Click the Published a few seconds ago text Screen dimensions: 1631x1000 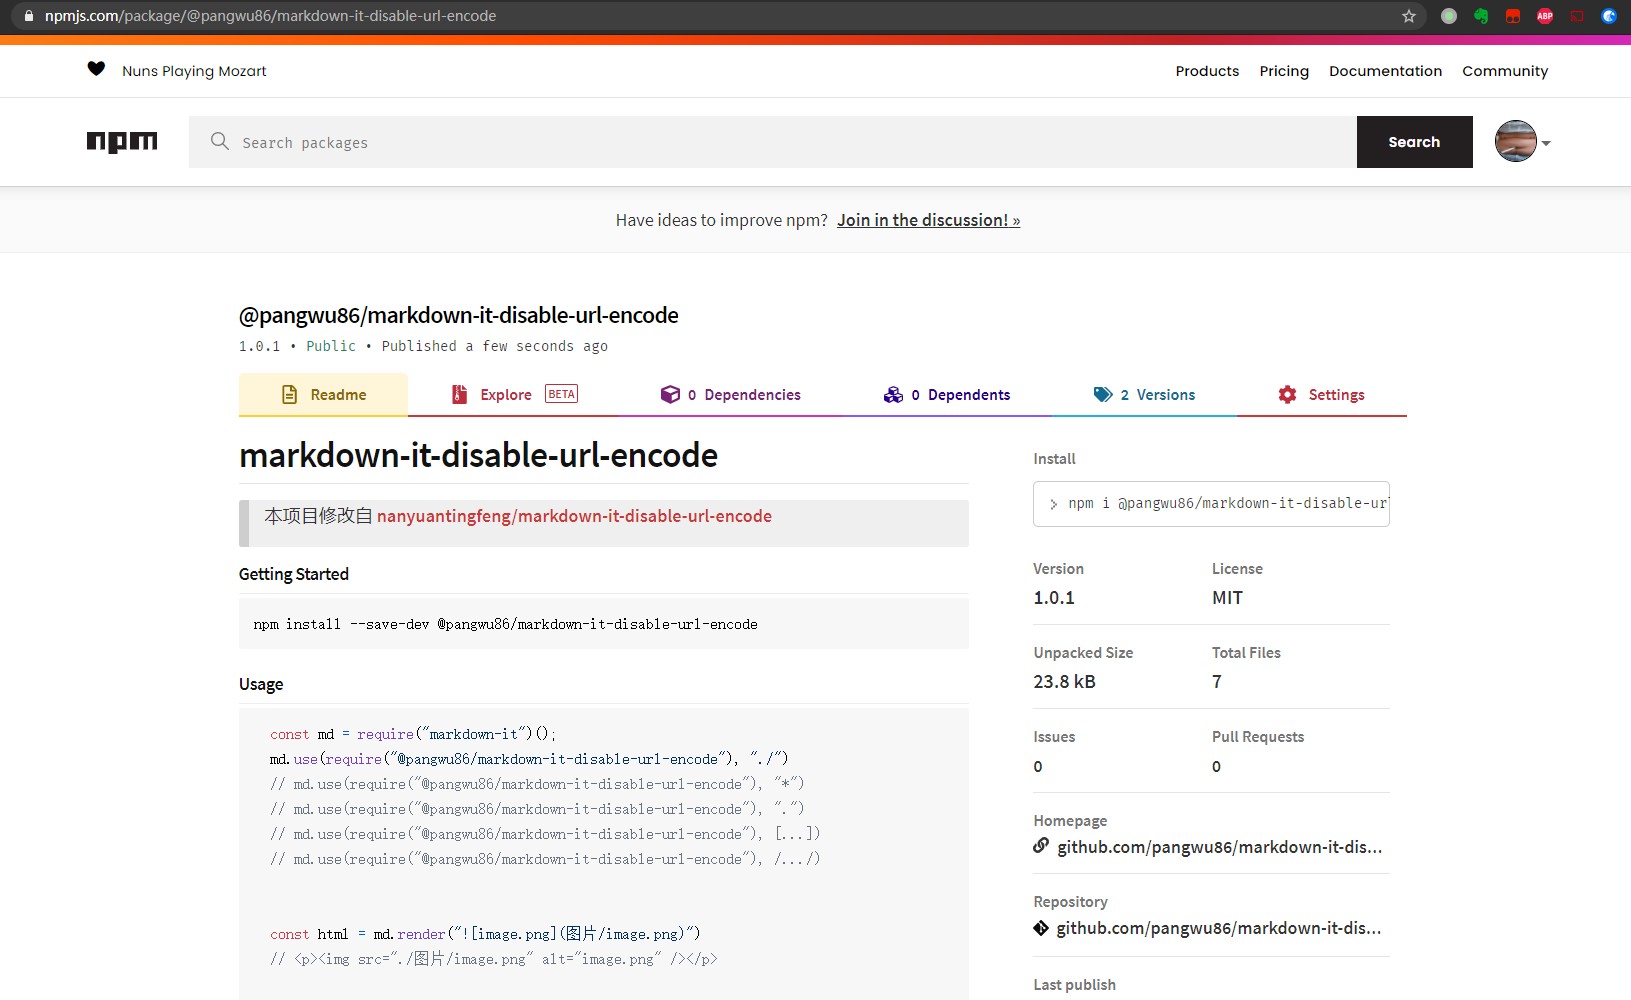pos(494,346)
